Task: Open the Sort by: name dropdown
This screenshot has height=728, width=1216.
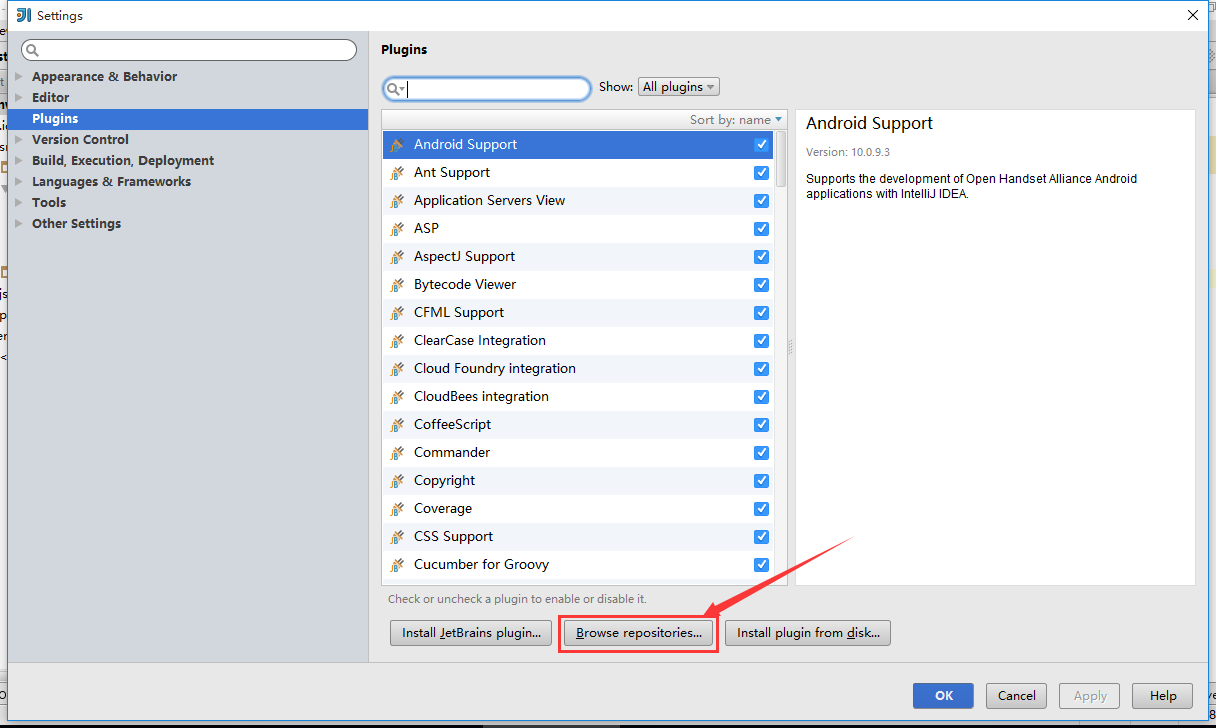Action: pyautogui.click(x=736, y=120)
